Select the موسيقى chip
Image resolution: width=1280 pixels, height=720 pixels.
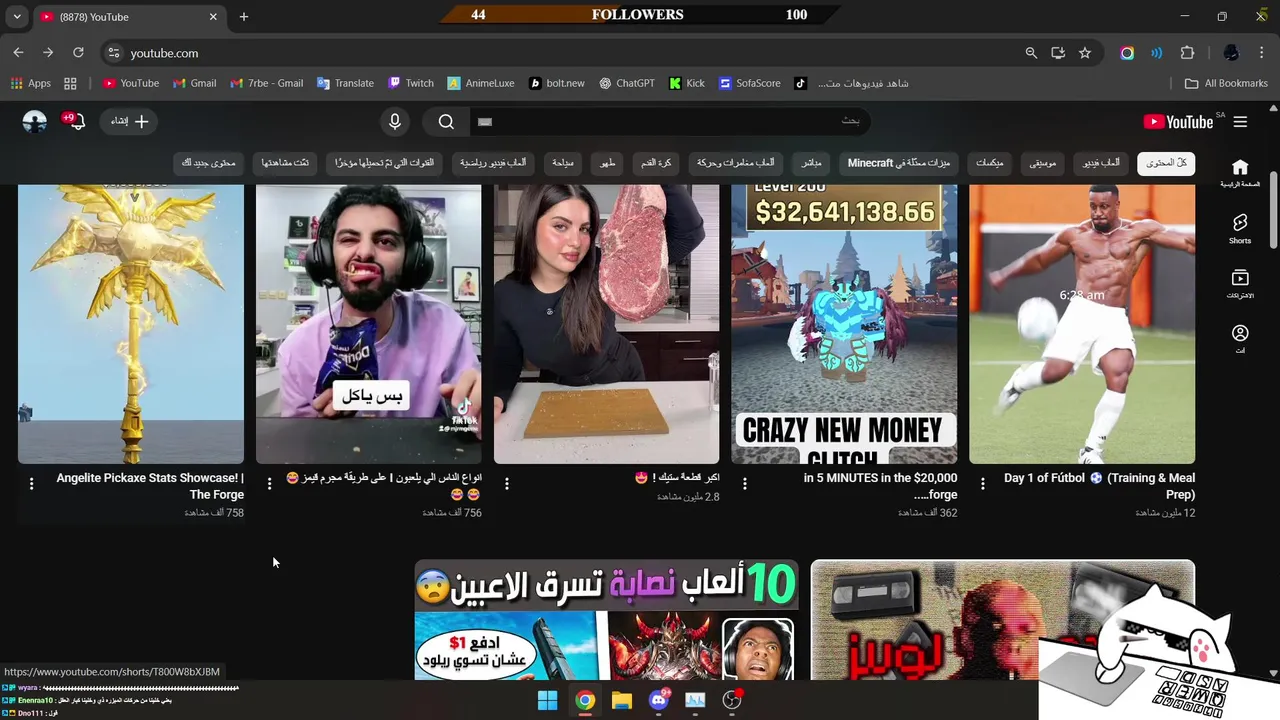(x=1044, y=163)
